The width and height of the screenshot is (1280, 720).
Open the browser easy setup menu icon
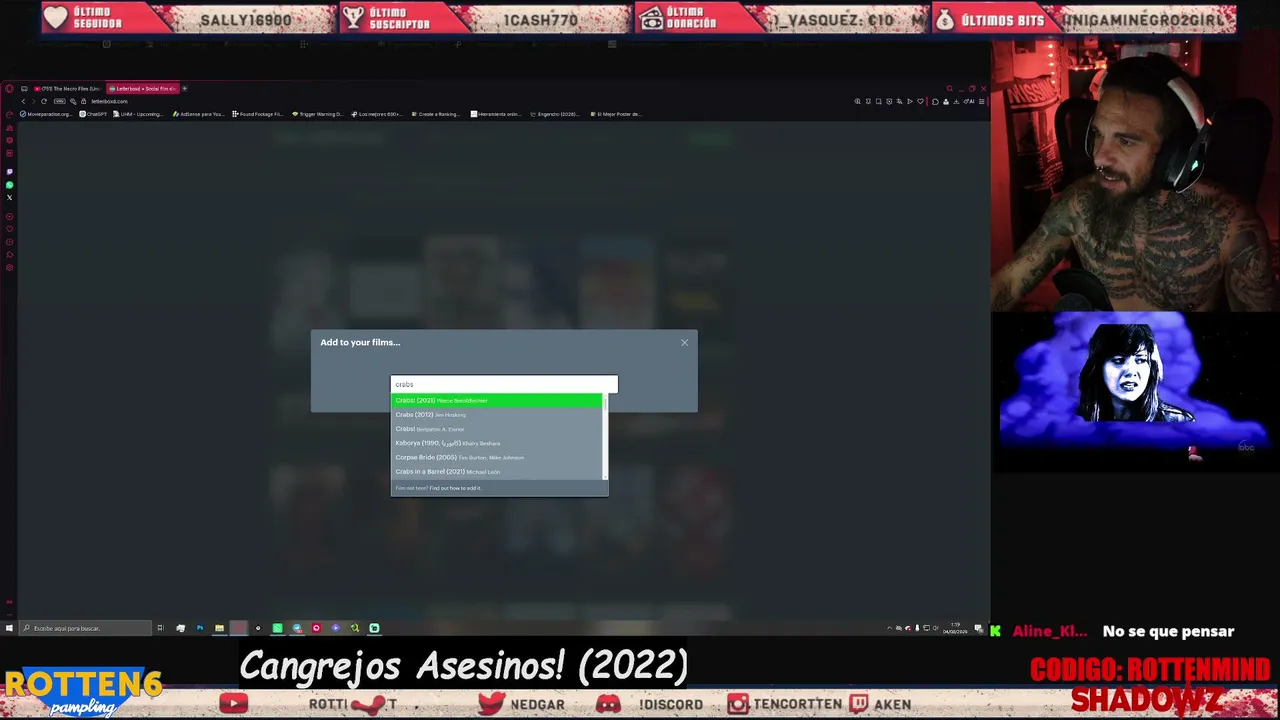click(x=981, y=101)
